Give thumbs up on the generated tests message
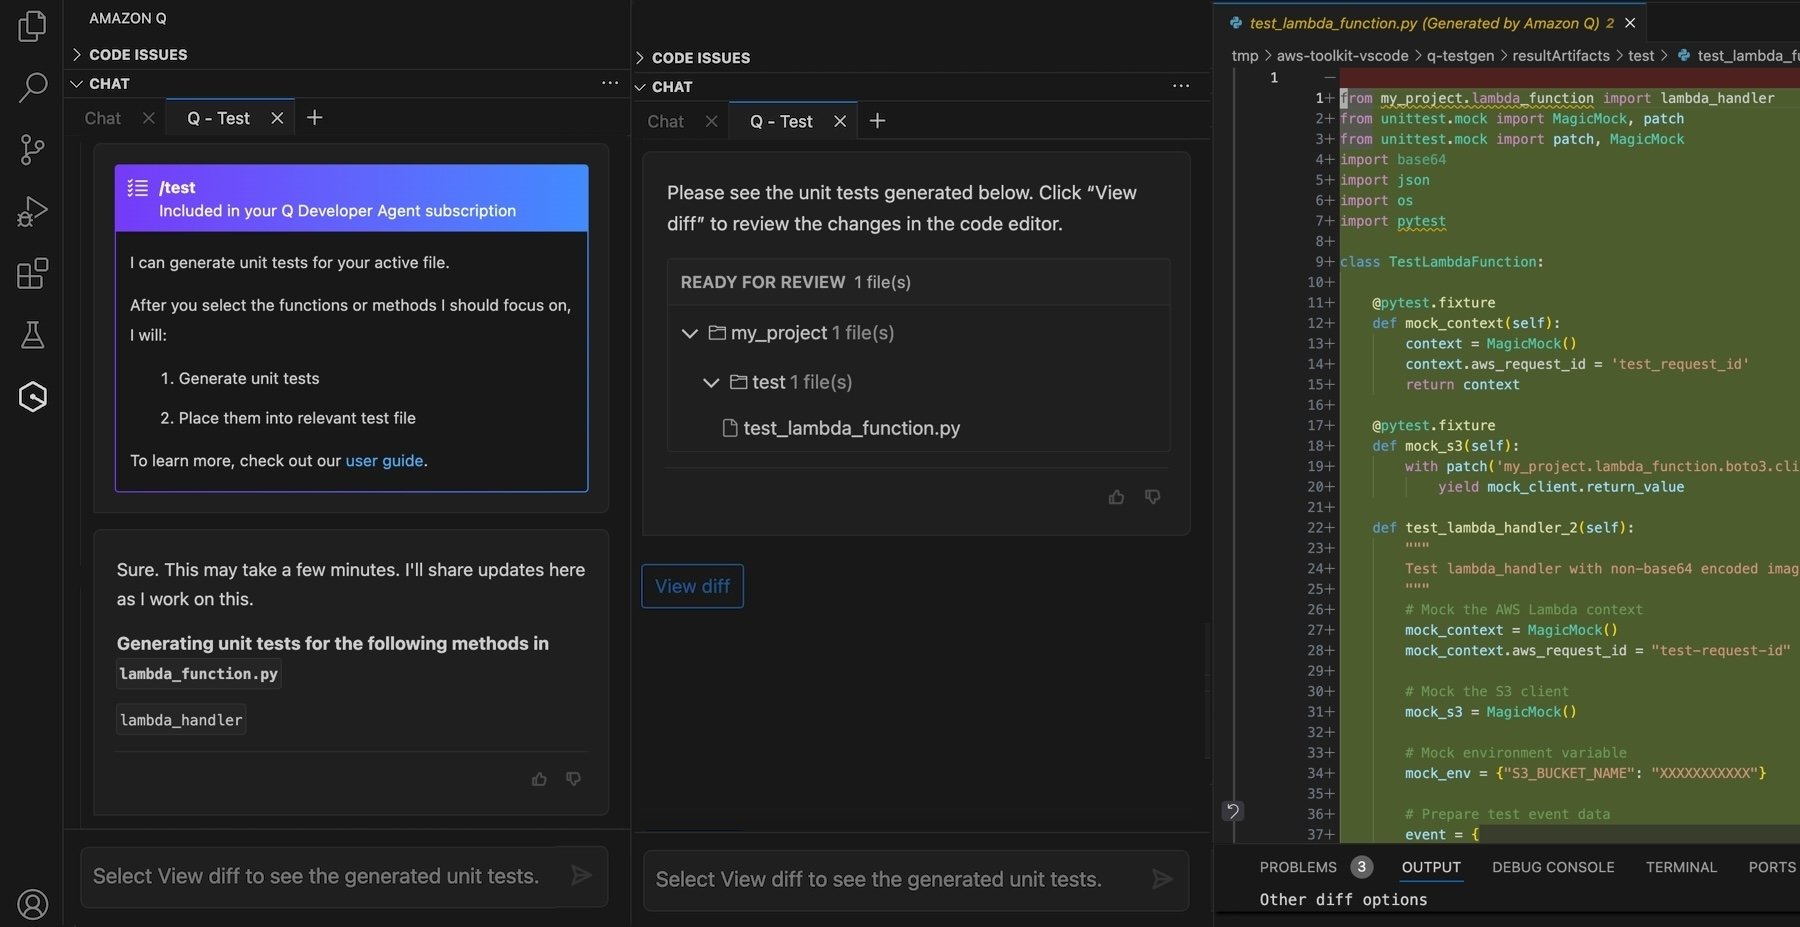Screen dimensions: 1800x927 (539, 779)
